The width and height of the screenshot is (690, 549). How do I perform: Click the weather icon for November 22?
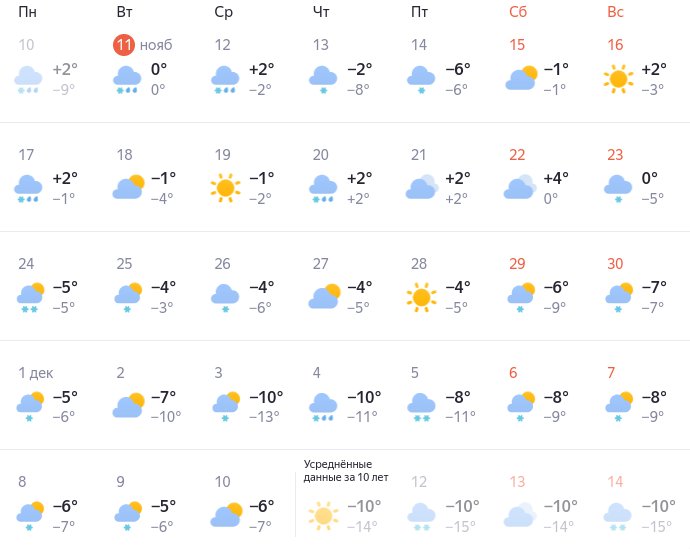click(520, 188)
